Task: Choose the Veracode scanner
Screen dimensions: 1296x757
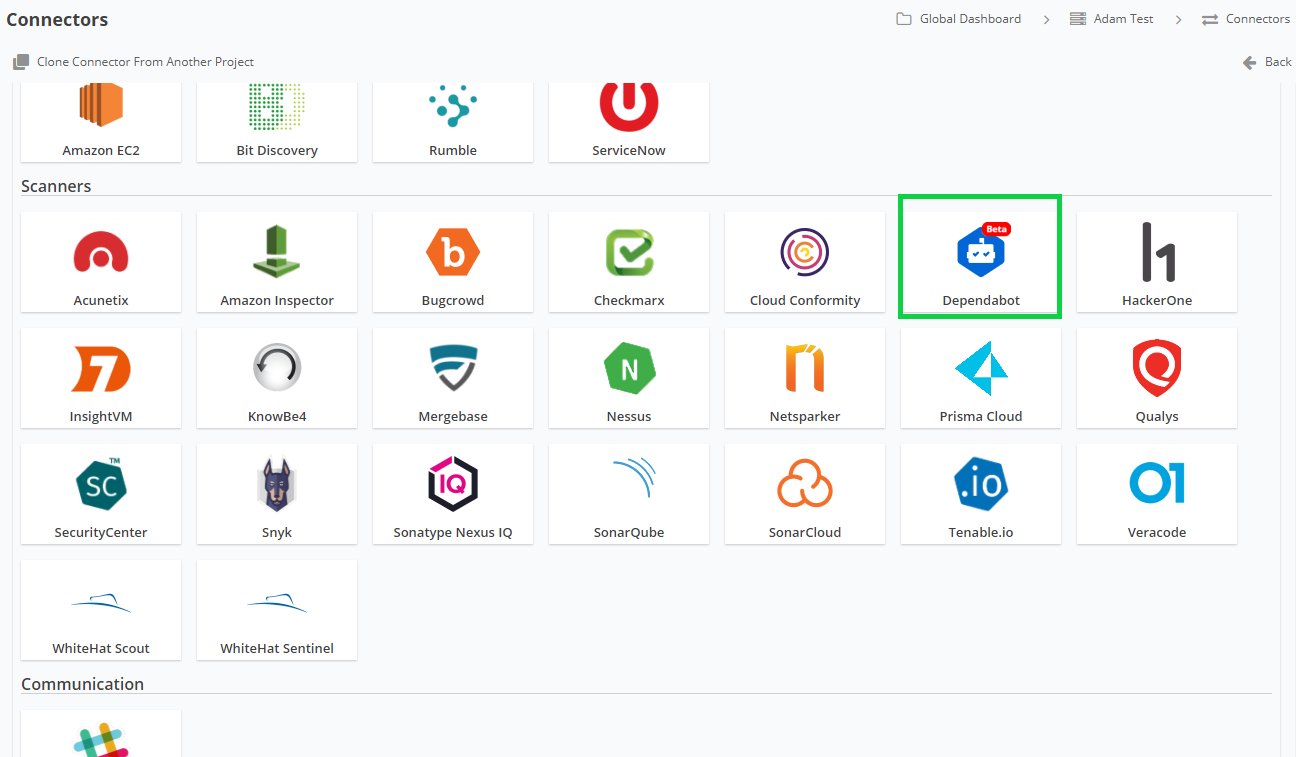Action: pyautogui.click(x=1157, y=494)
